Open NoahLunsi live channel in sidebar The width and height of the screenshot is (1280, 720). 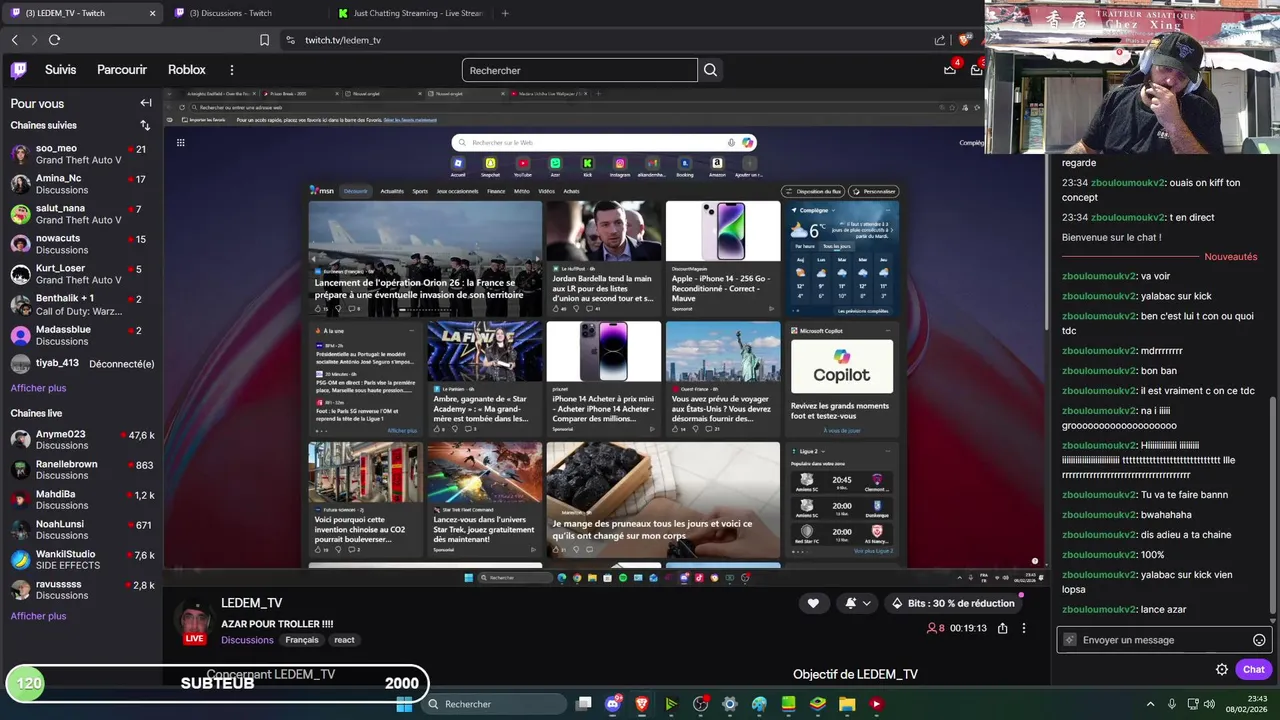click(82, 530)
